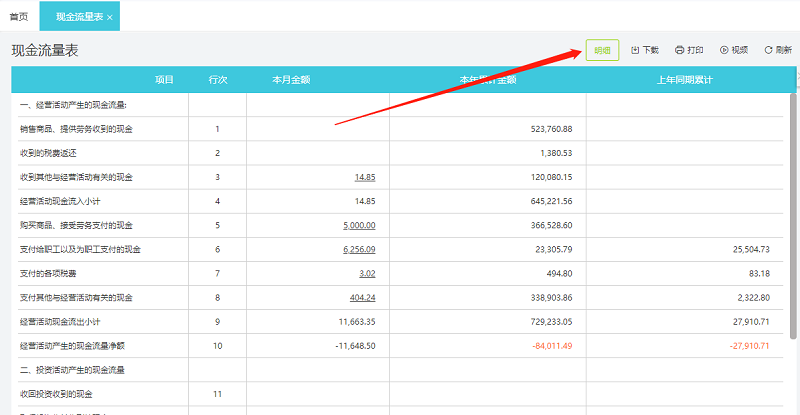This screenshot has width=800, height=415.
Task: Click the 11,663.35 monthly outflow subtotal
Action: click(357, 322)
